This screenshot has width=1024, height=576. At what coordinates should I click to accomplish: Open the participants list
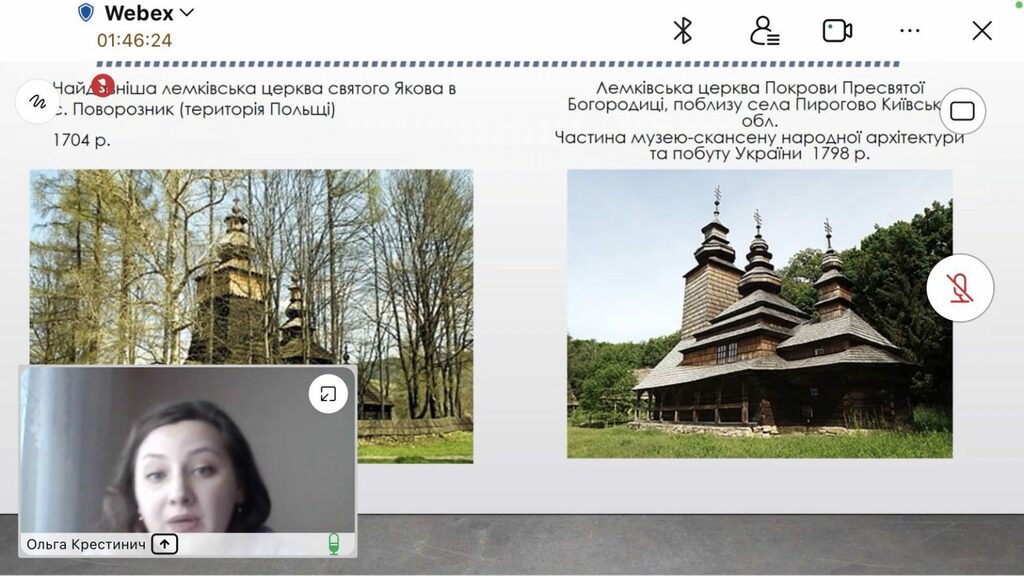[x=764, y=31]
